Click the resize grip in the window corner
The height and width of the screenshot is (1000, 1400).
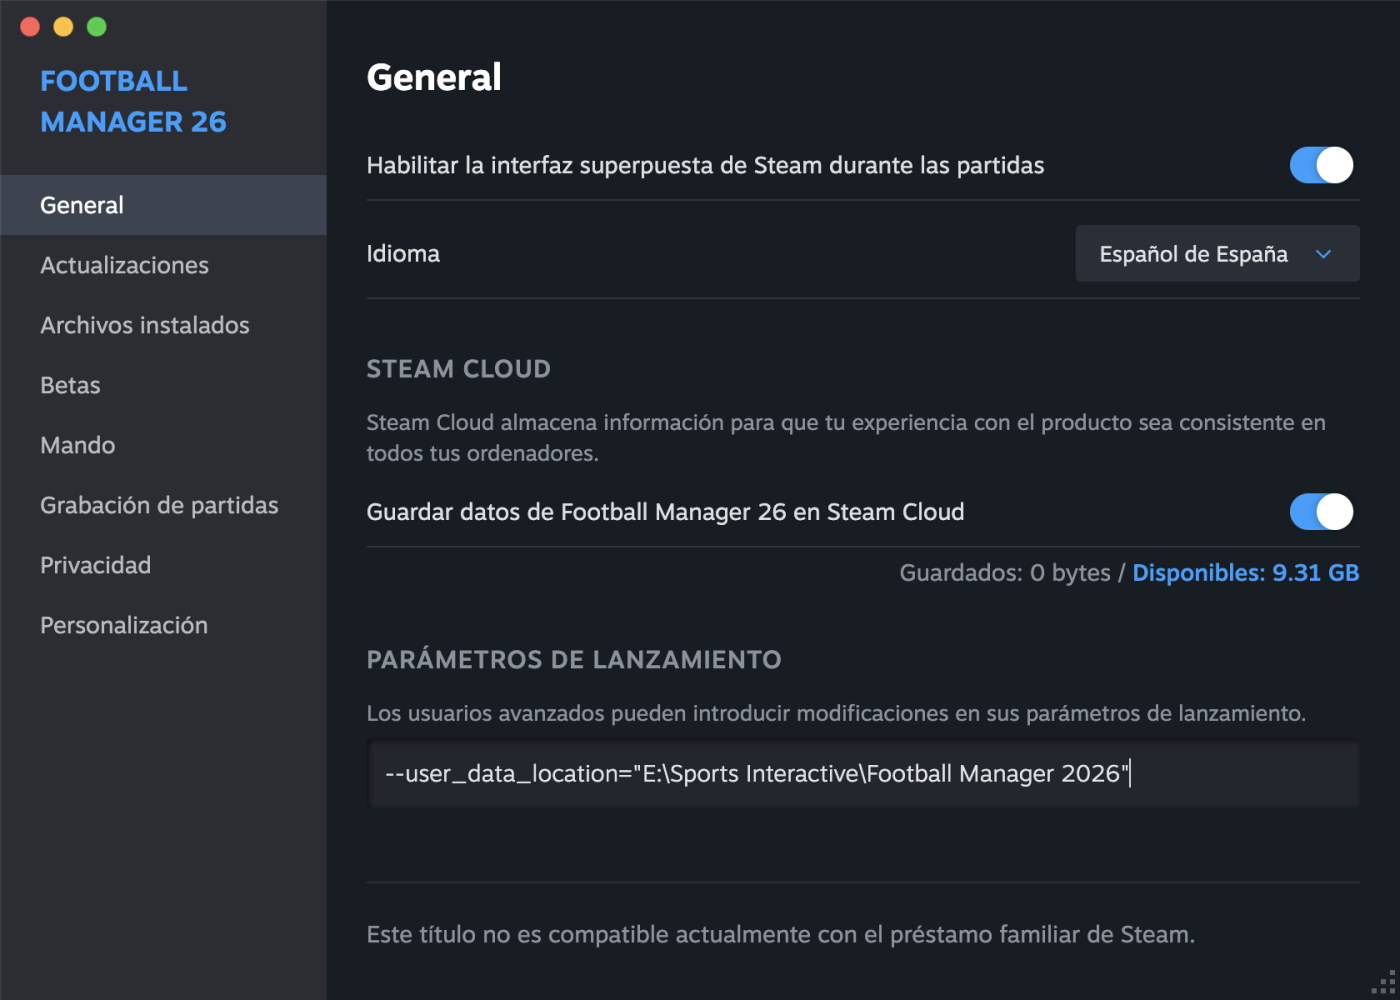pyautogui.click(x=1384, y=984)
